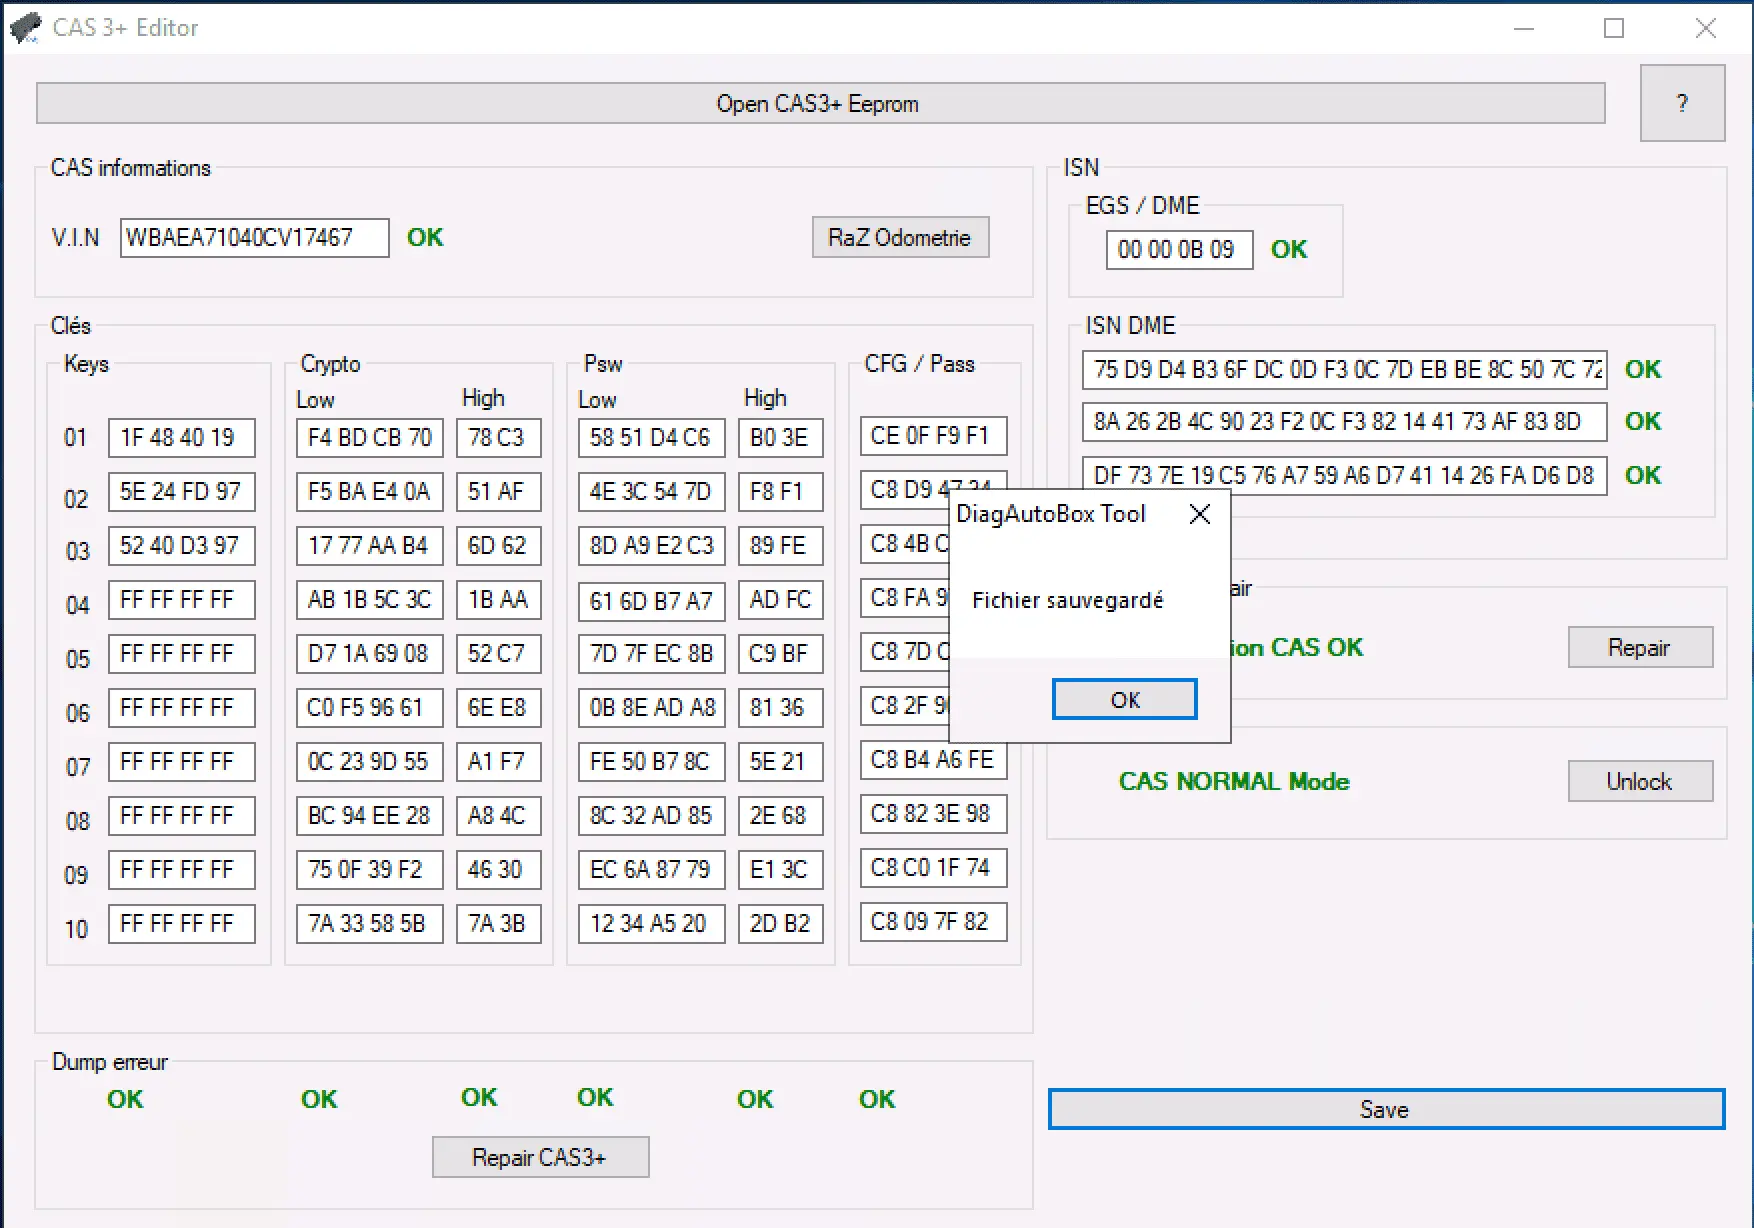Viewport: 1754px width, 1228px height.
Task: Select ISN DME field starting 75 D9 D4
Action: click(x=1344, y=369)
